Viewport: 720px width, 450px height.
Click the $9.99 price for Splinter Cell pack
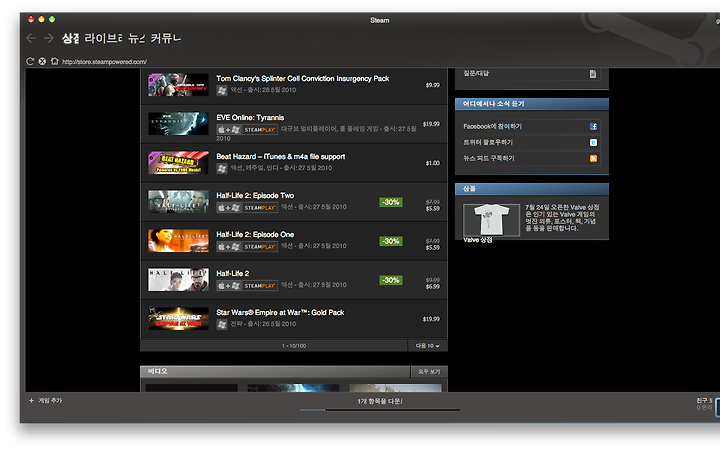click(x=433, y=85)
